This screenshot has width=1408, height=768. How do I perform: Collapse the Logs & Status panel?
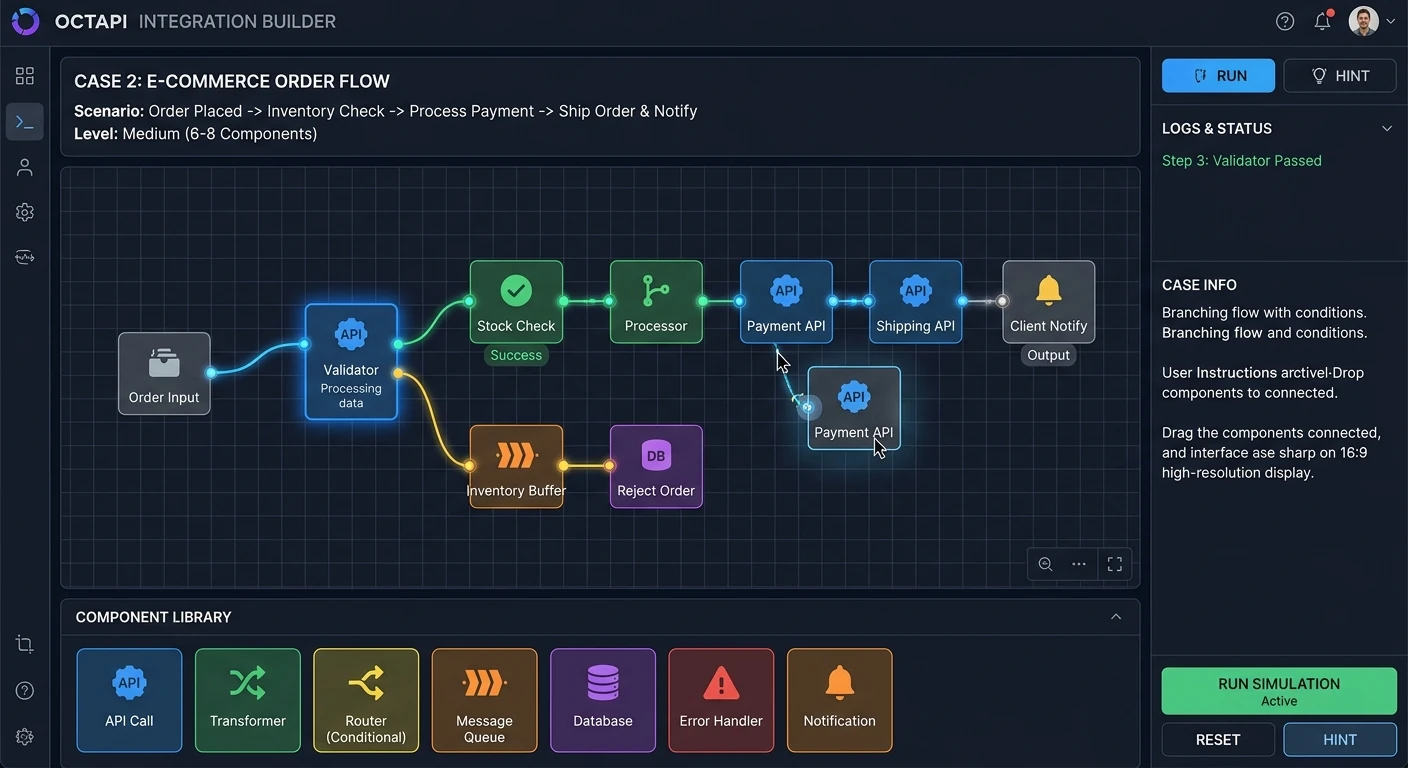tap(1386, 128)
